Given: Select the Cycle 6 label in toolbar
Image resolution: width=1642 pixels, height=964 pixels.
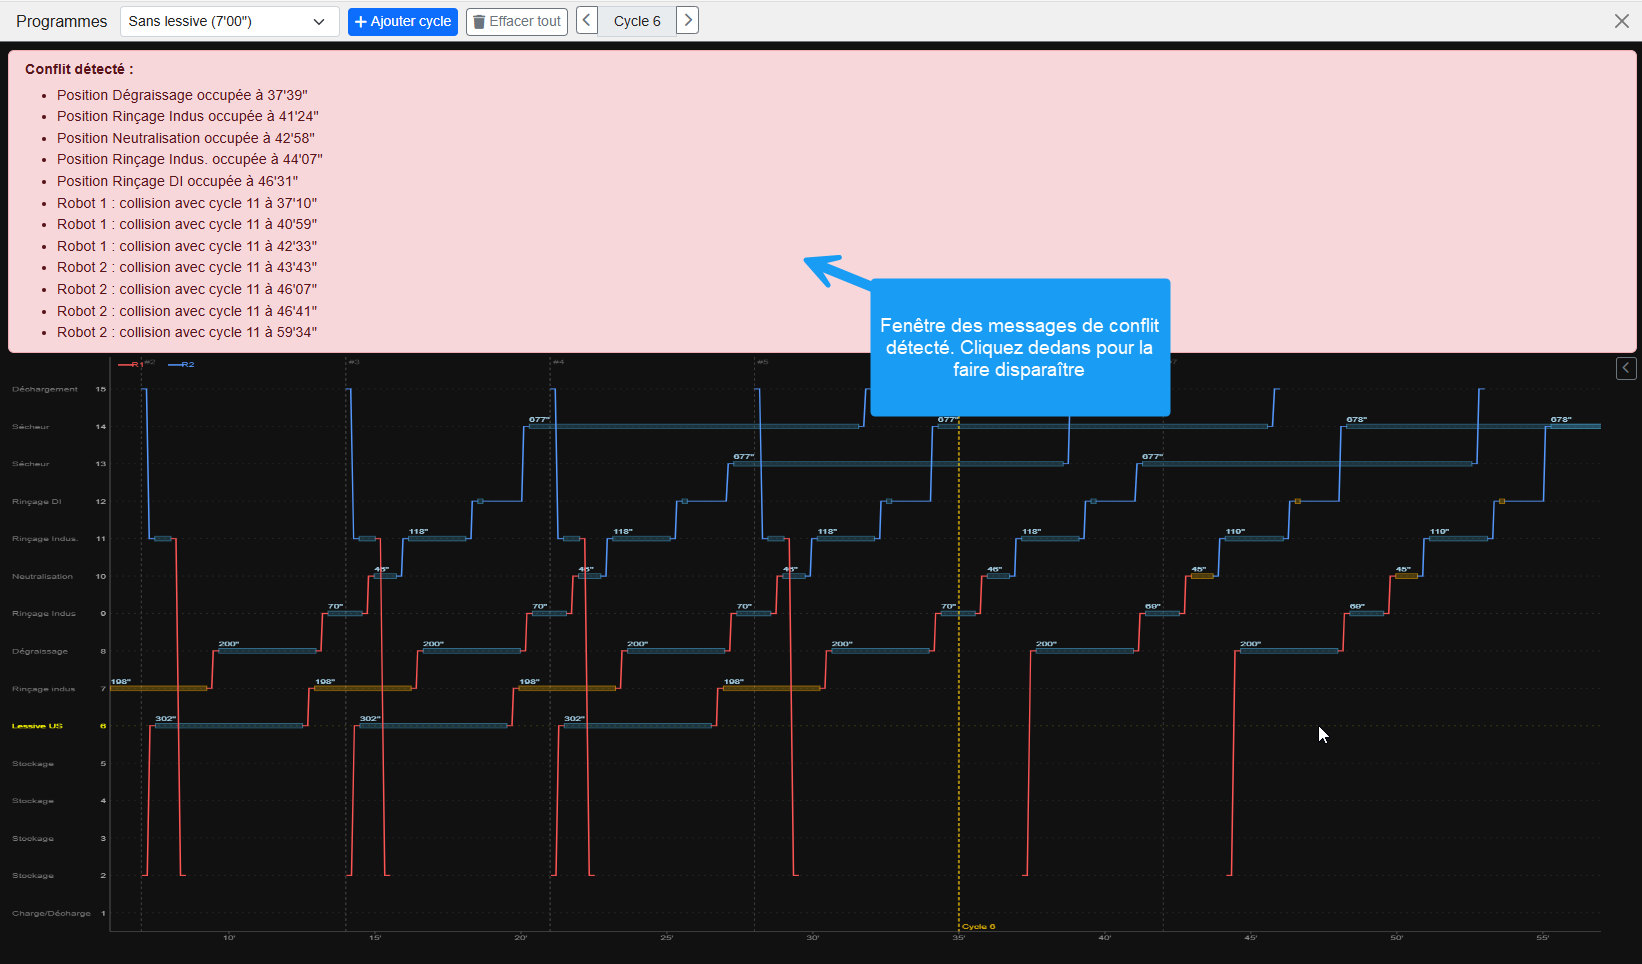Looking at the screenshot, I should (637, 21).
